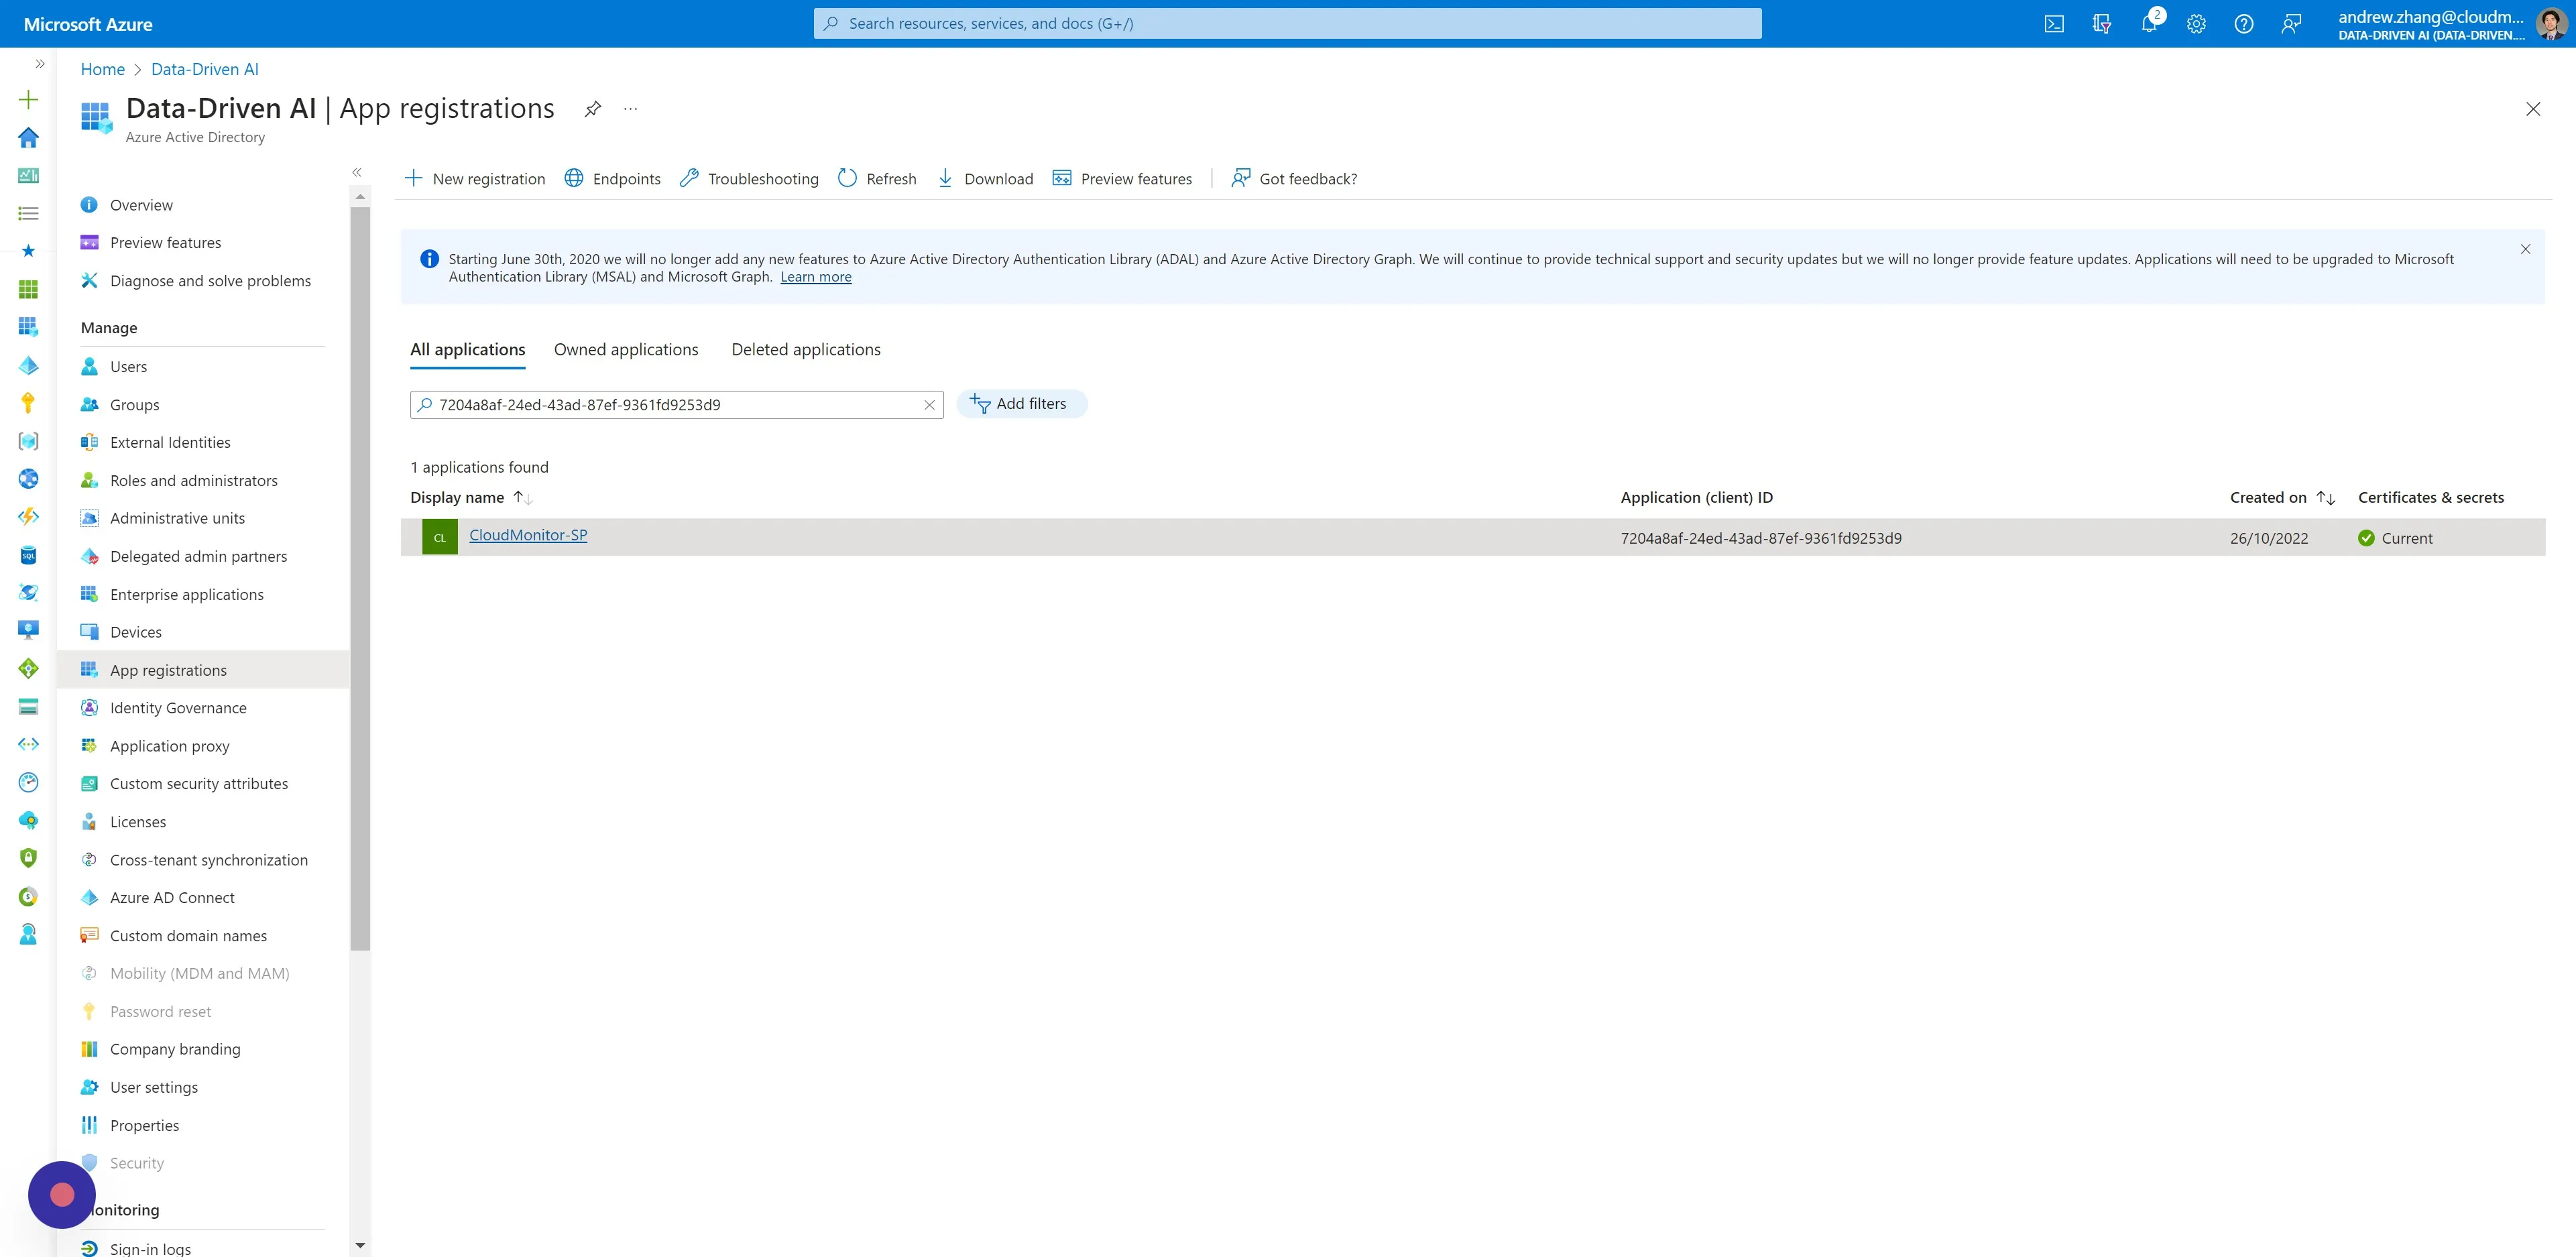This screenshot has height=1257, width=2576.
Task: Close the App registrations blade
Action: click(x=2533, y=109)
